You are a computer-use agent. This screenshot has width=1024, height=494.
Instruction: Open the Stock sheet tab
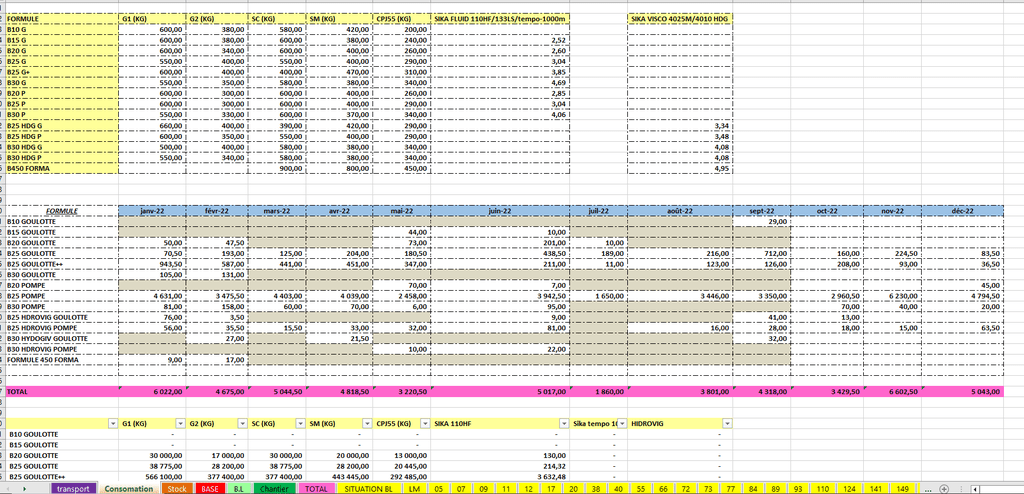[x=176, y=489]
